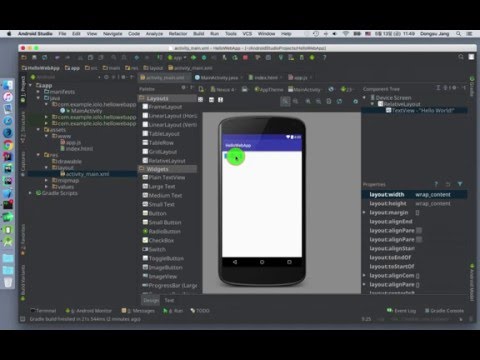
Task: Click the filter funnel icon in Properties
Action: pos(460,184)
